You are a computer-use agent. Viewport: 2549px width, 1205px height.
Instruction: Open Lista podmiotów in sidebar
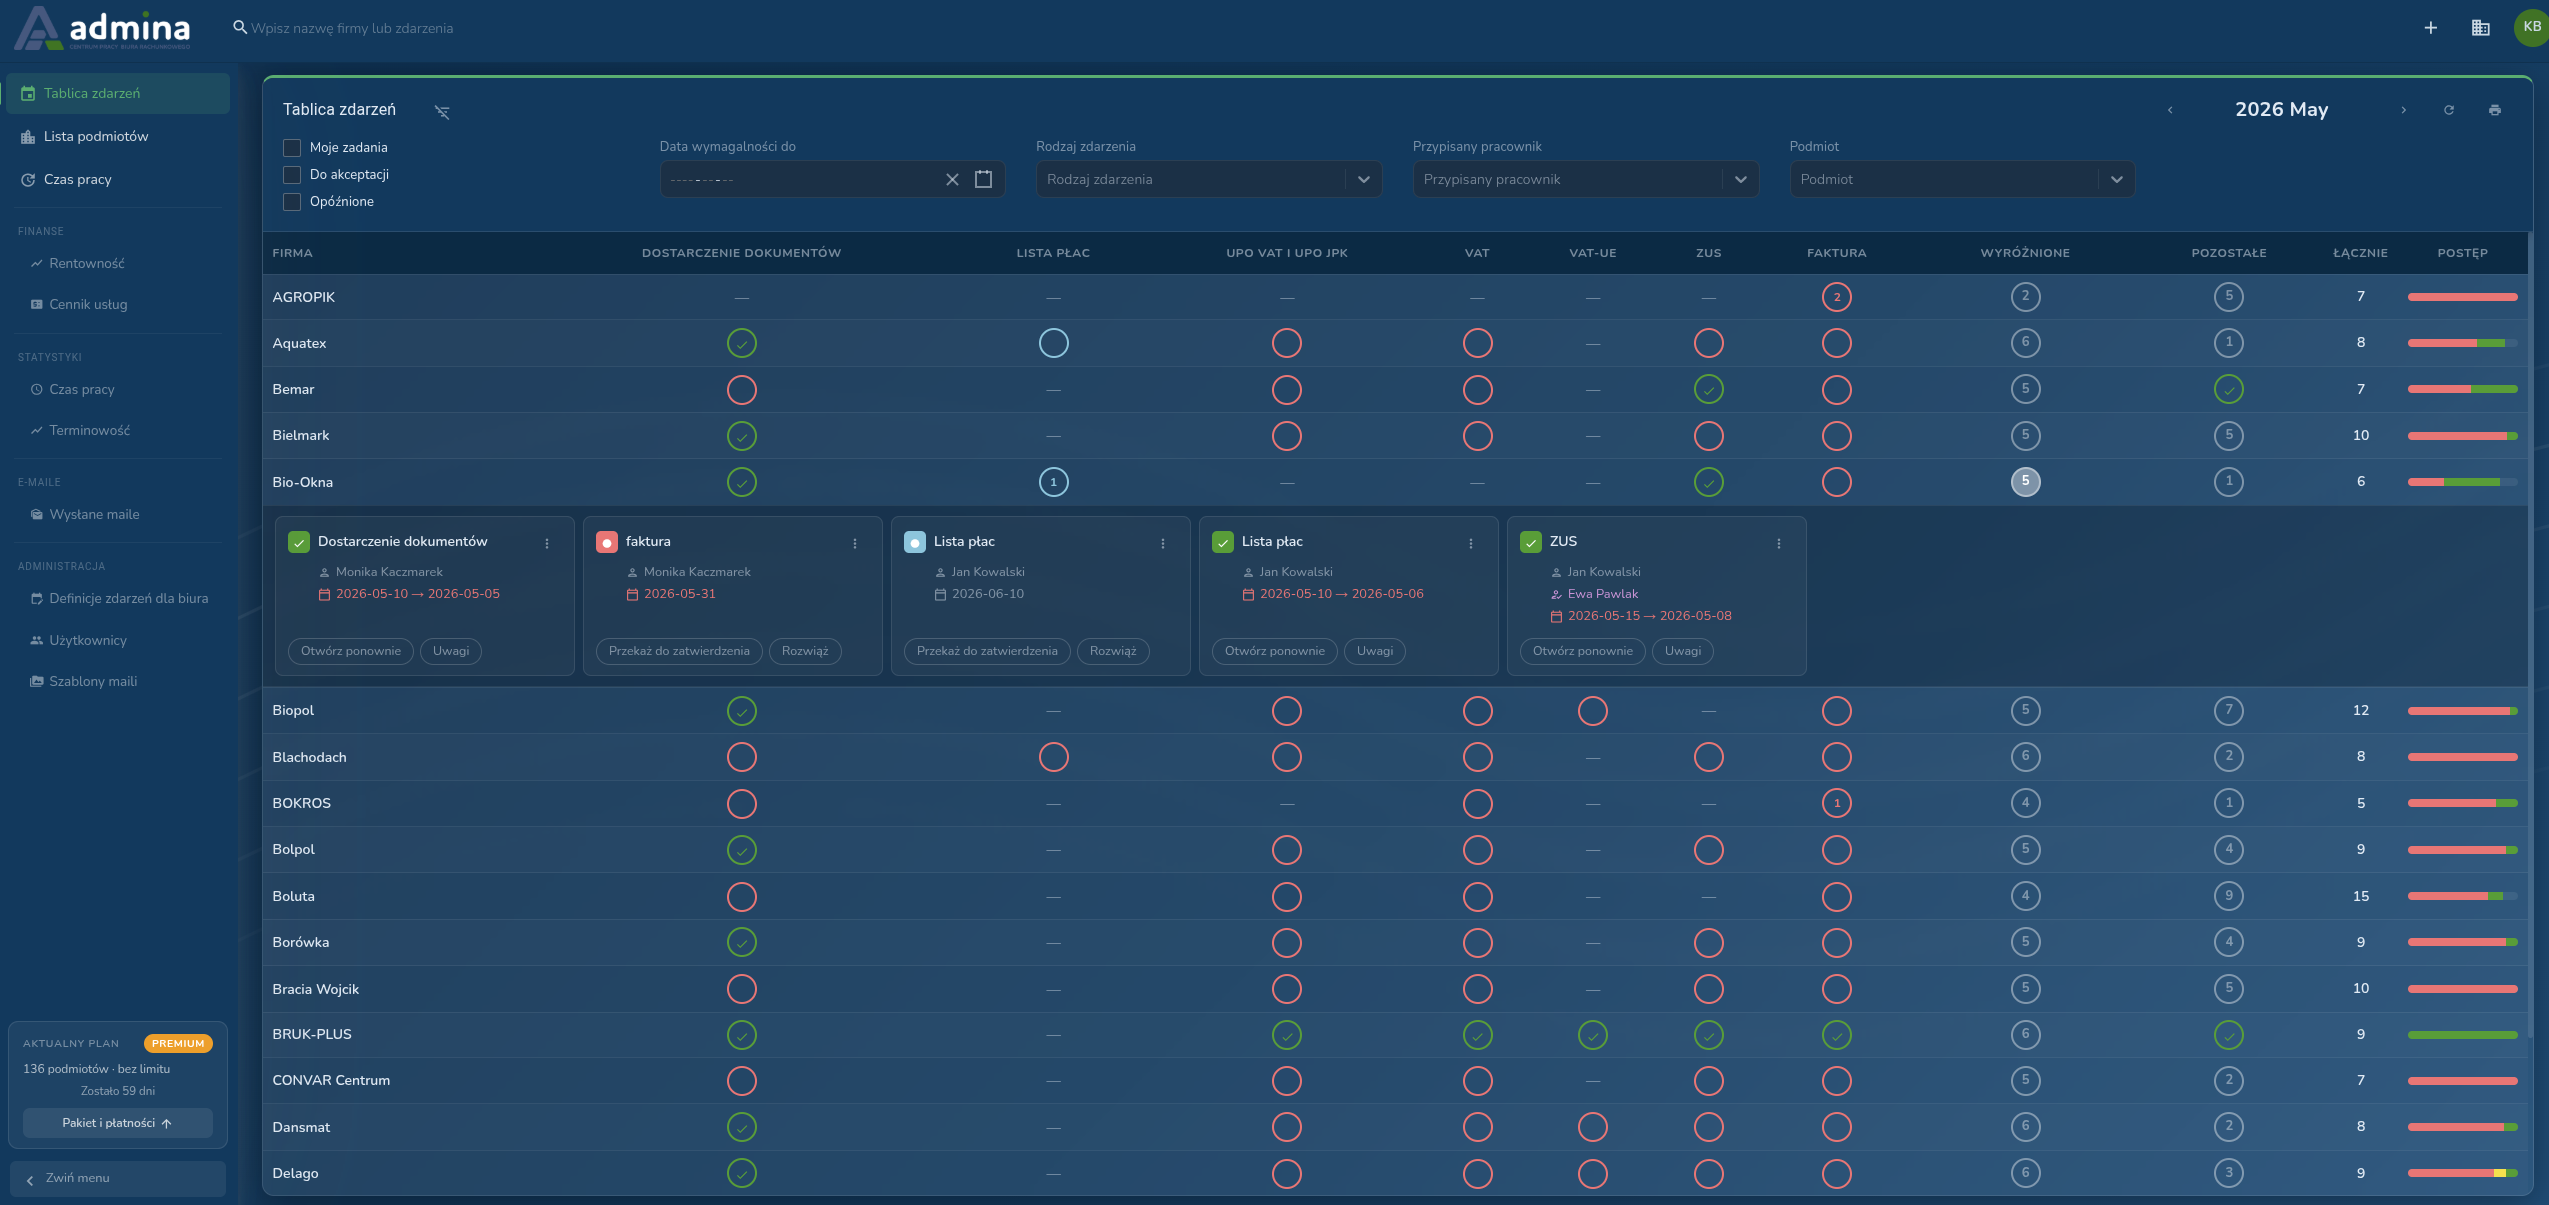(x=118, y=136)
